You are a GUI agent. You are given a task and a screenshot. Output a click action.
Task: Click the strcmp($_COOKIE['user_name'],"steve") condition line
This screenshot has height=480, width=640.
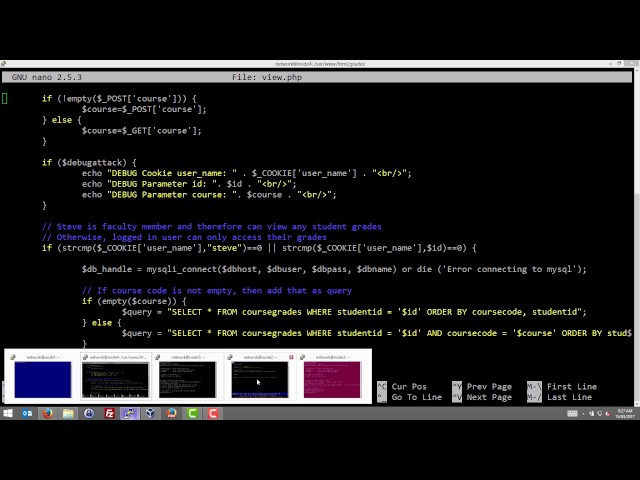point(259,248)
